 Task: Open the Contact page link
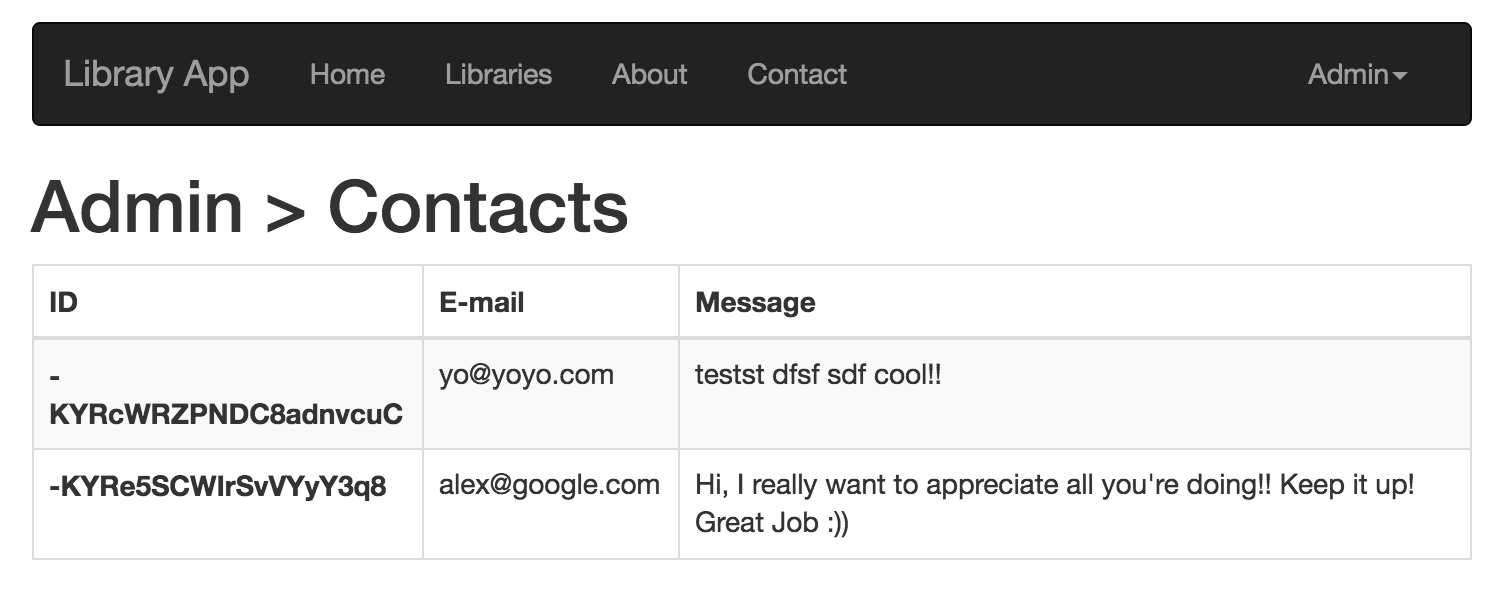[x=797, y=74]
